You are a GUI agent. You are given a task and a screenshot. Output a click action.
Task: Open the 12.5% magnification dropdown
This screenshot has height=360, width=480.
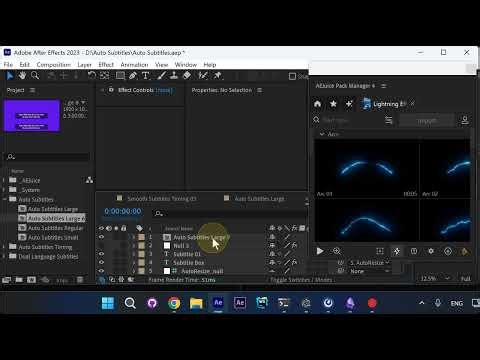[435, 278]
